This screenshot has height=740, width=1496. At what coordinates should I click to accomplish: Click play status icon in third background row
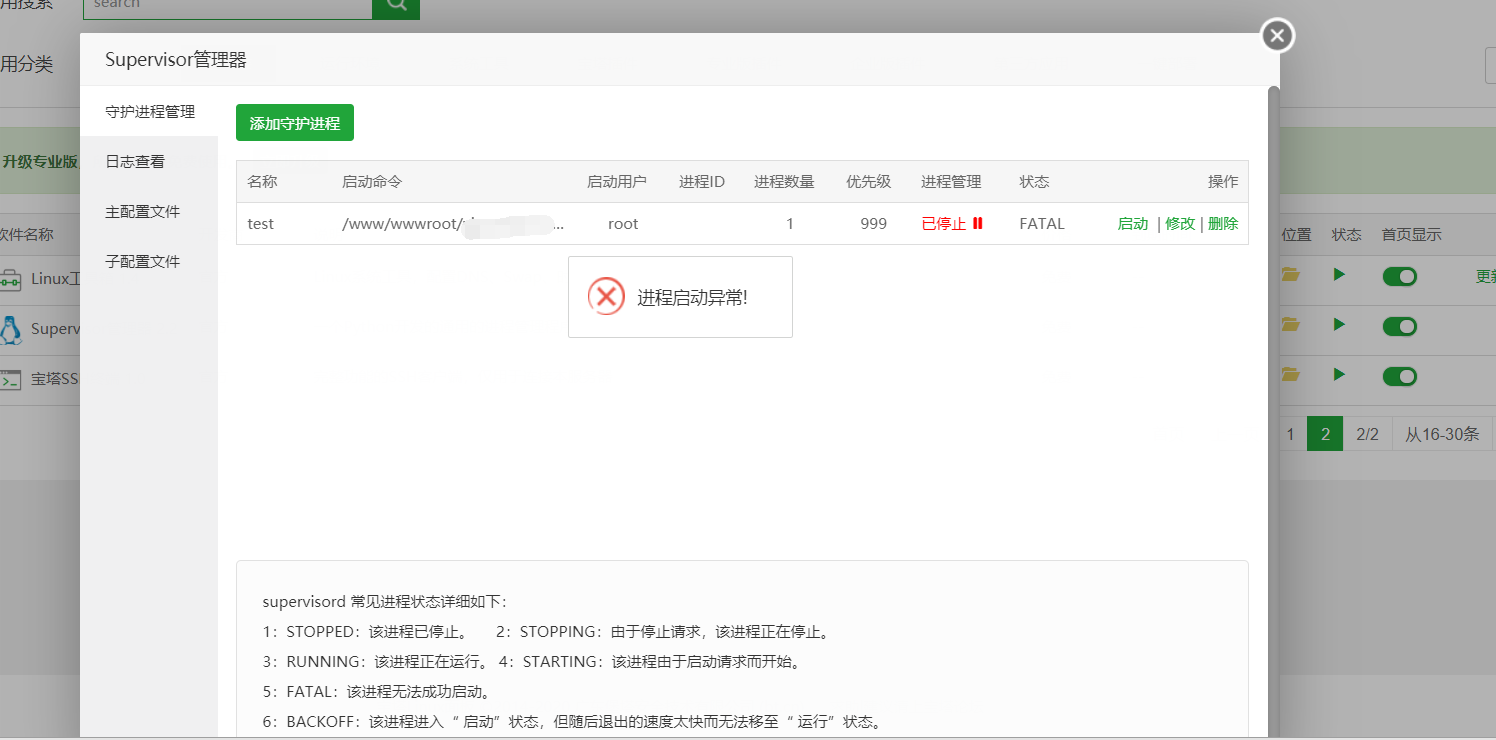click(x=1339, y=374)
